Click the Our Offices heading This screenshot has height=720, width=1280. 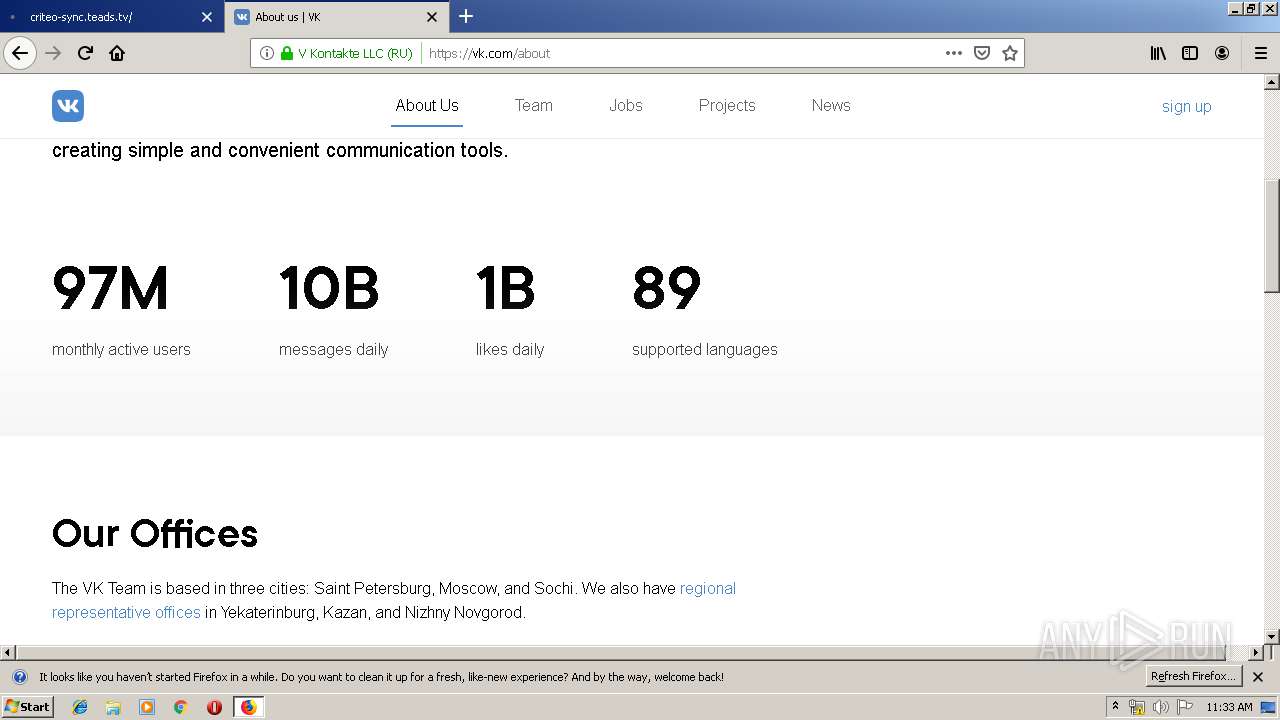pyautogui.click(x=155, y=534)
